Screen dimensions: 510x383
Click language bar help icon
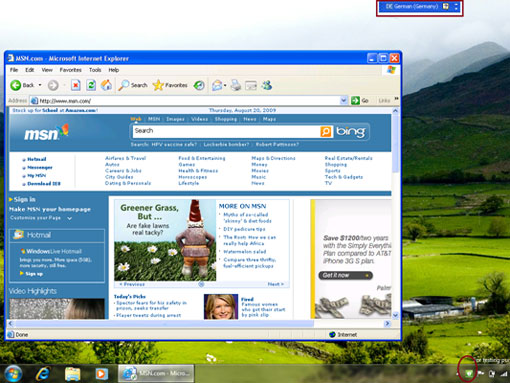pos(446,6)
